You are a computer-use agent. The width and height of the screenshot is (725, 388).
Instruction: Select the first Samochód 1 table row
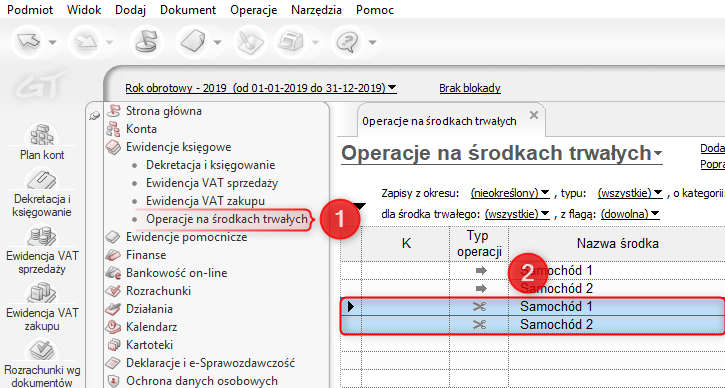pyautogui.click(x=533, y=271)
